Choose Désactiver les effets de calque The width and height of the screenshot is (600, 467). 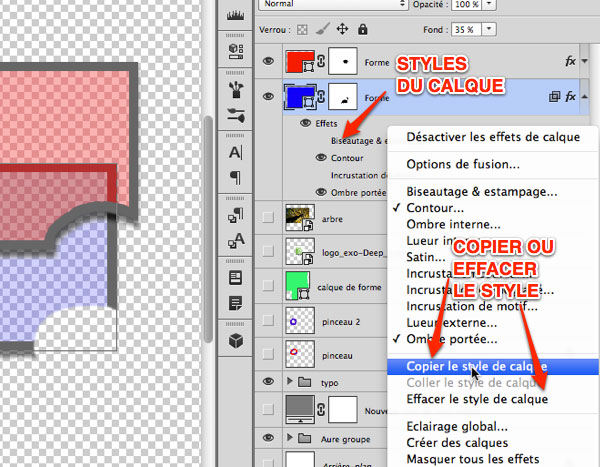tap(493, 137)
